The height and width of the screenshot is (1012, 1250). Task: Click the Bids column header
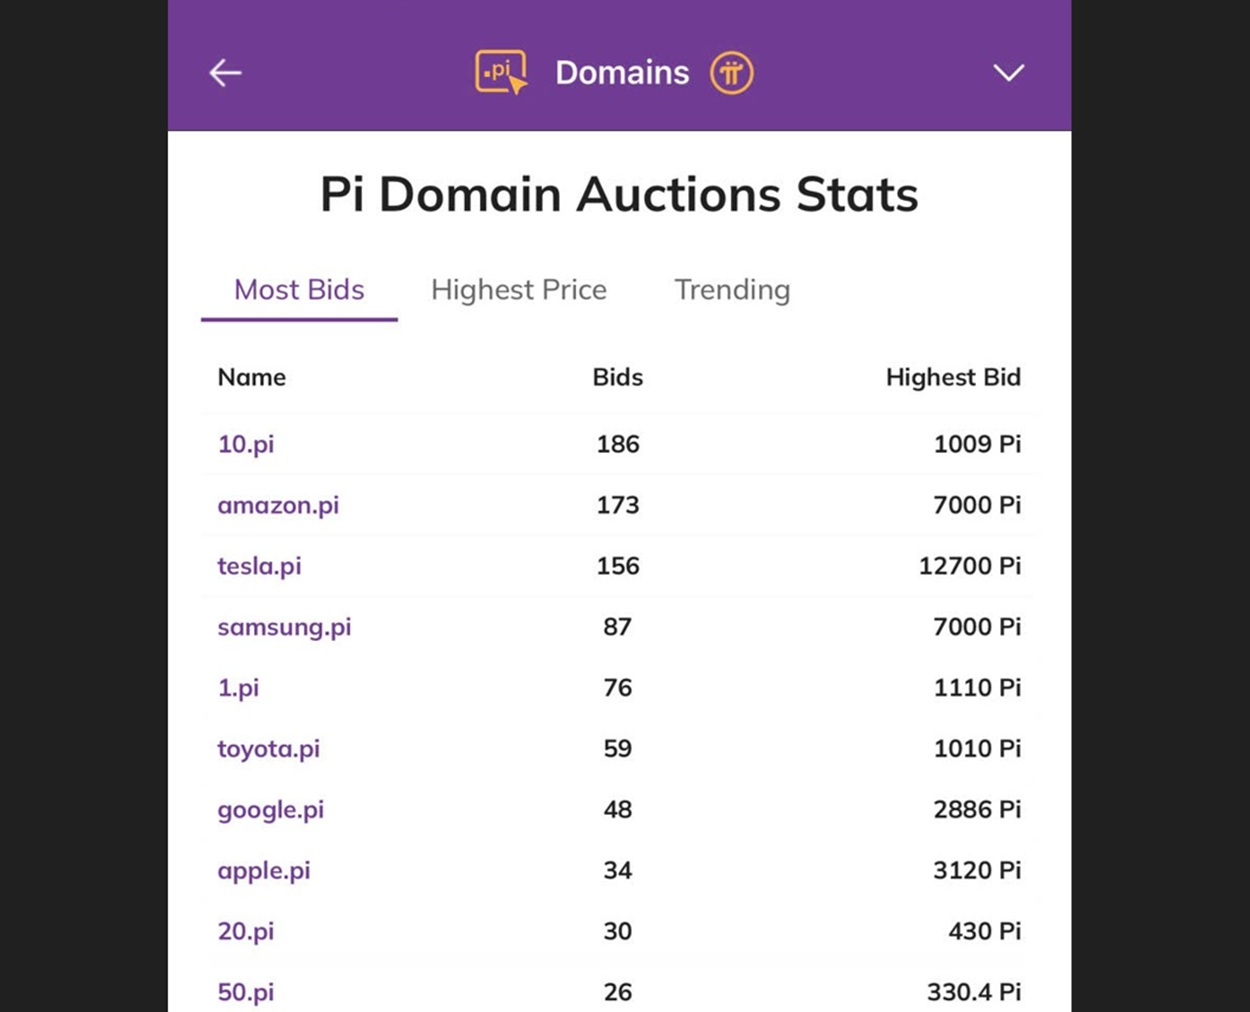[x=618, y=377]
